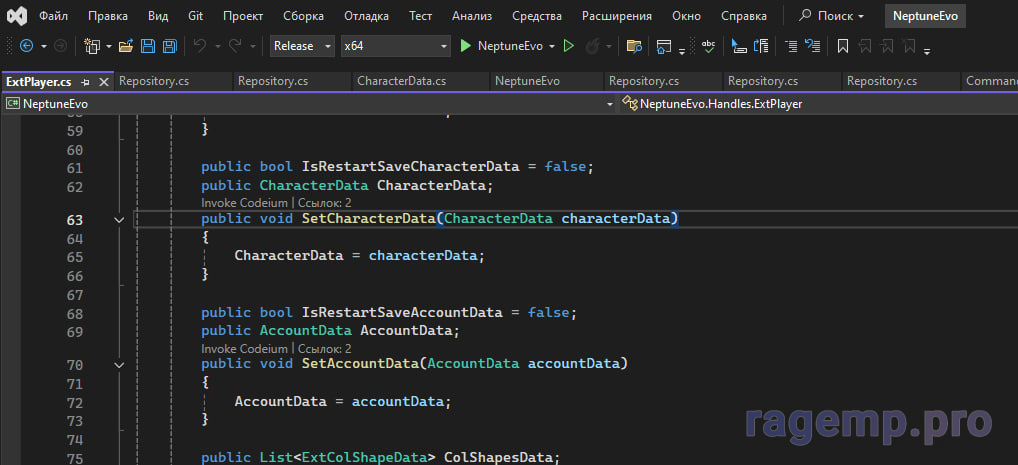Save the current file with the floppy icon
The image size is (1018, 465).
pyautogui.click(x=148, y=46)
